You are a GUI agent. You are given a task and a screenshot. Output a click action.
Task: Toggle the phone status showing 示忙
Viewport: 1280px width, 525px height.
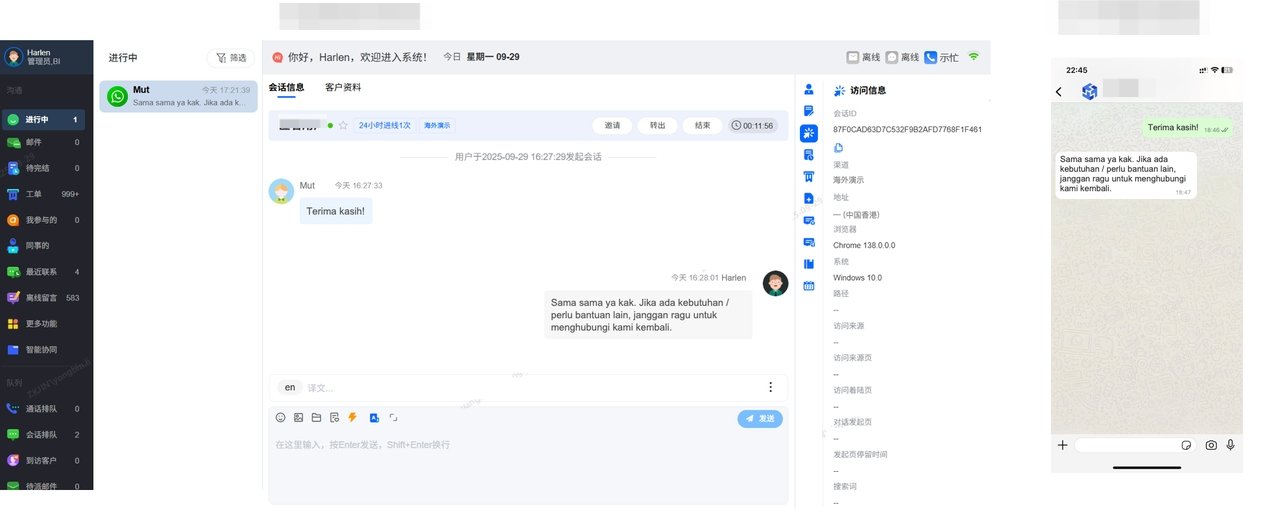941,58
